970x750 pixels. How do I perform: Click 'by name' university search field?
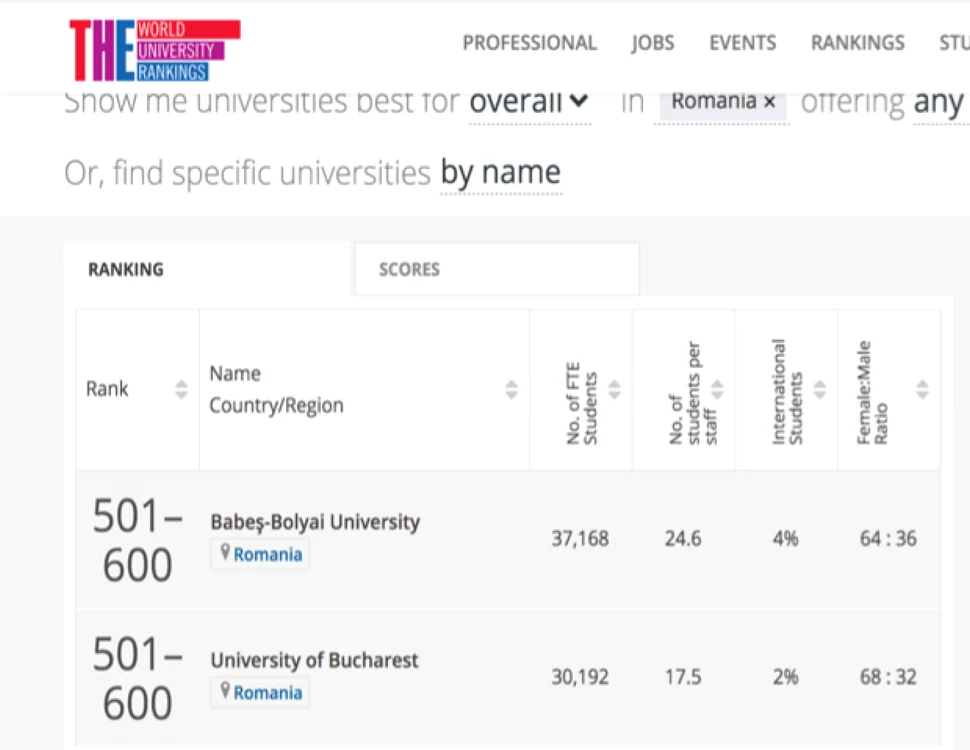(x=500, y=173)
